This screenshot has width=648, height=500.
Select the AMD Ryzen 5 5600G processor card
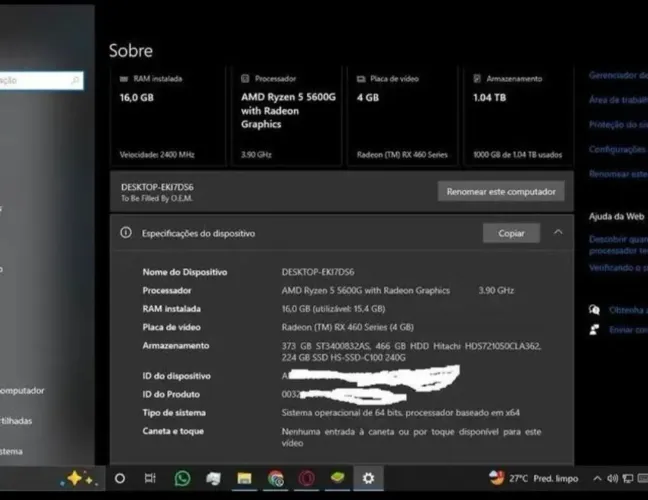(287, 117)
